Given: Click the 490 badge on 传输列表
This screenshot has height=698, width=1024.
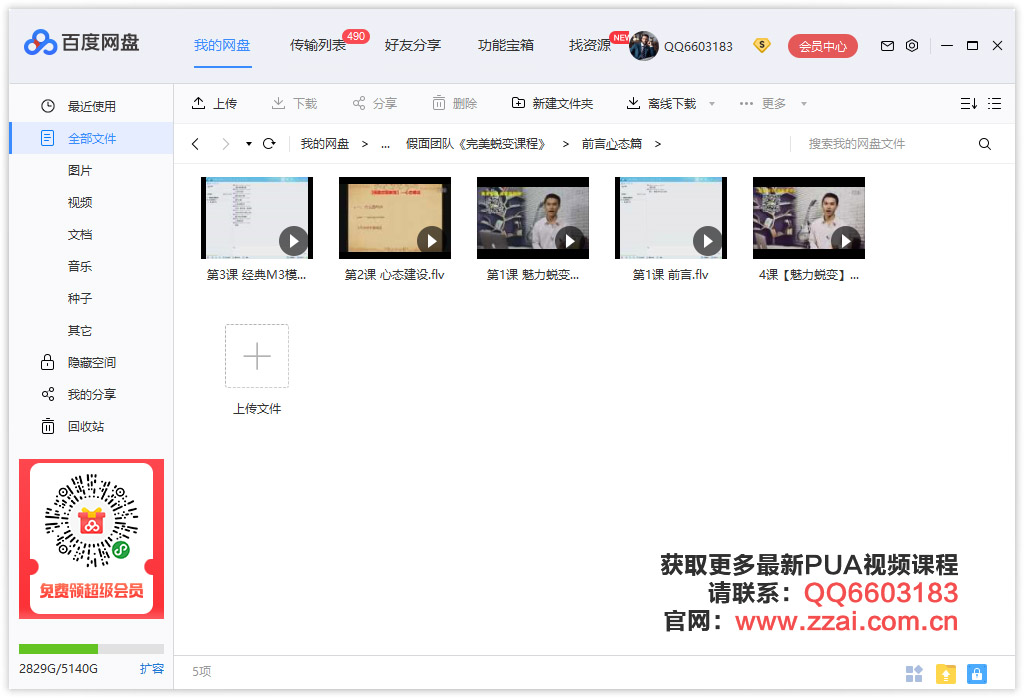Looking at the screenshot, I should tap(356, 37).
